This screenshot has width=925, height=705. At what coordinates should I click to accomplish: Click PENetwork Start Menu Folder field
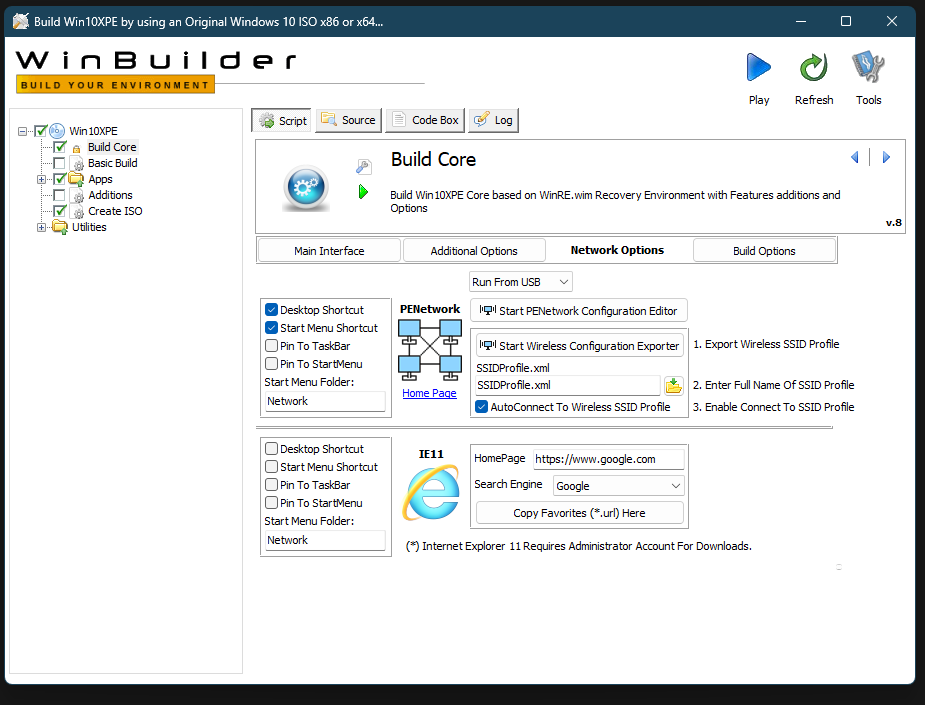[x=325, y=401]
